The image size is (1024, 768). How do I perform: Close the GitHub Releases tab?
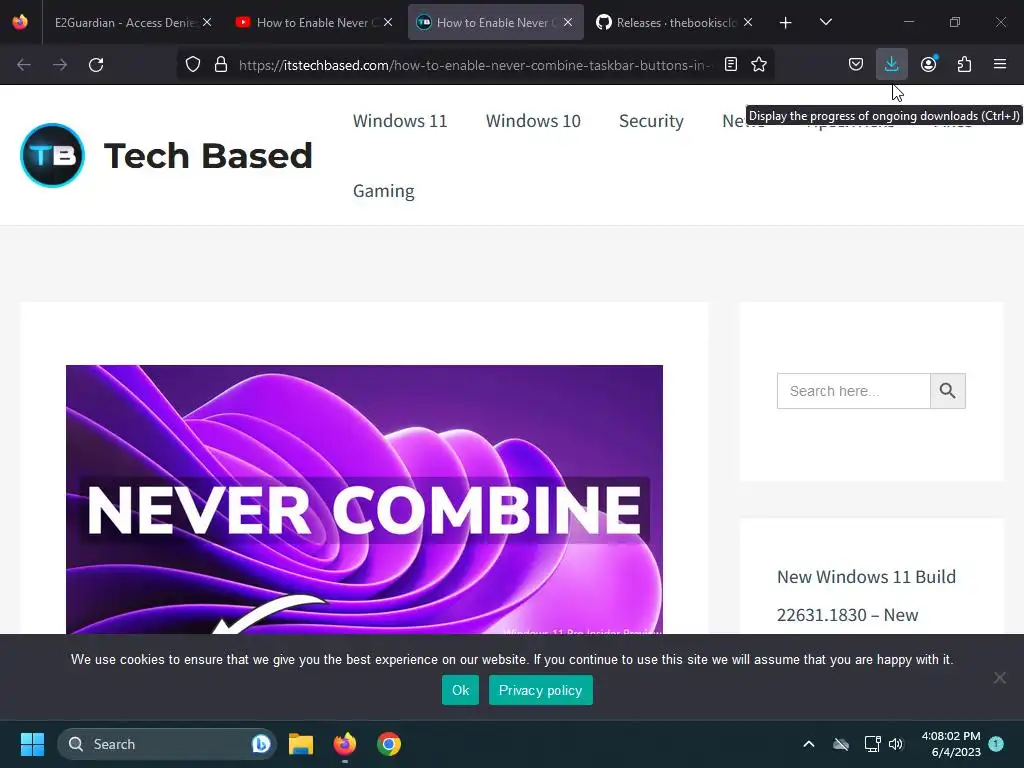click(748, 22)
